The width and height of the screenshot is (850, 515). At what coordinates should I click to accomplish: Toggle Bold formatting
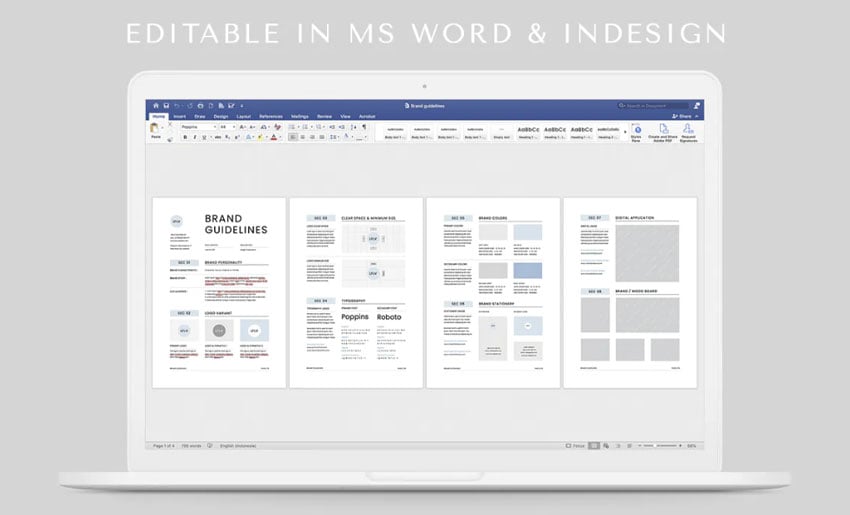coord(185,137)
